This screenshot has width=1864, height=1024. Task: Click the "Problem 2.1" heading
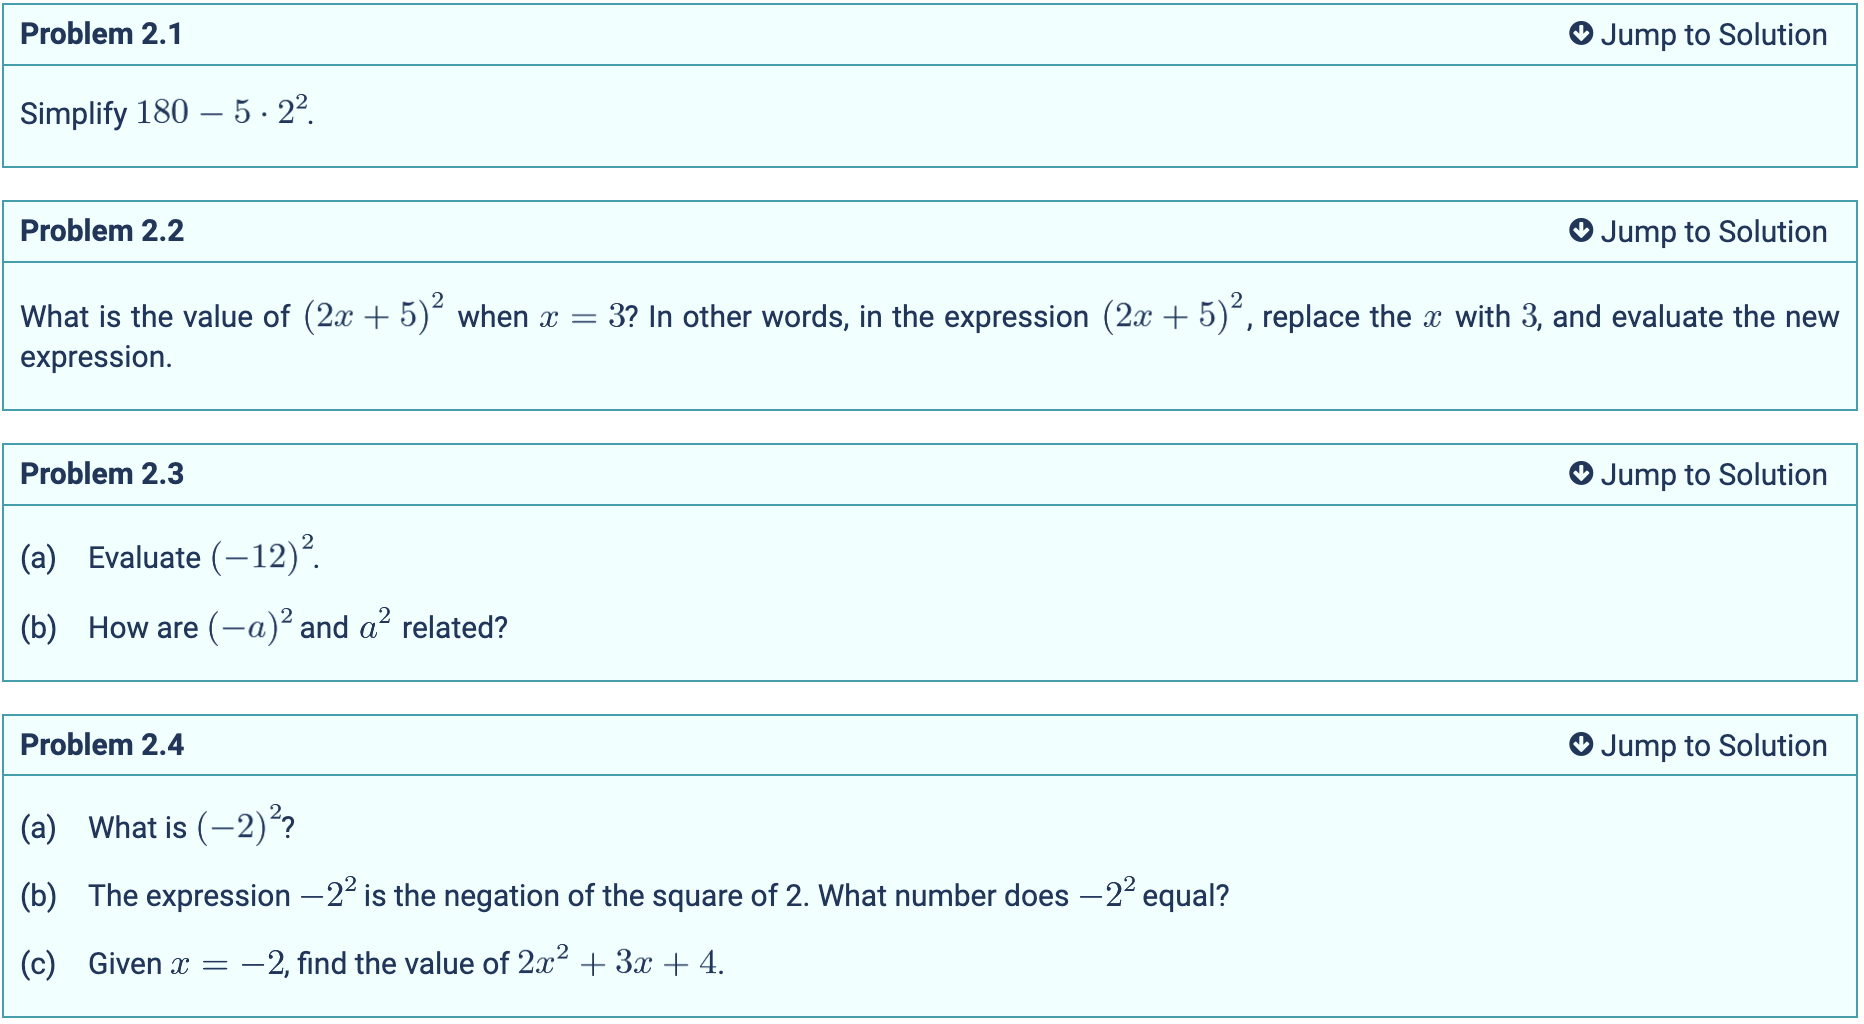pyautogui.click(x=101, y=34)
